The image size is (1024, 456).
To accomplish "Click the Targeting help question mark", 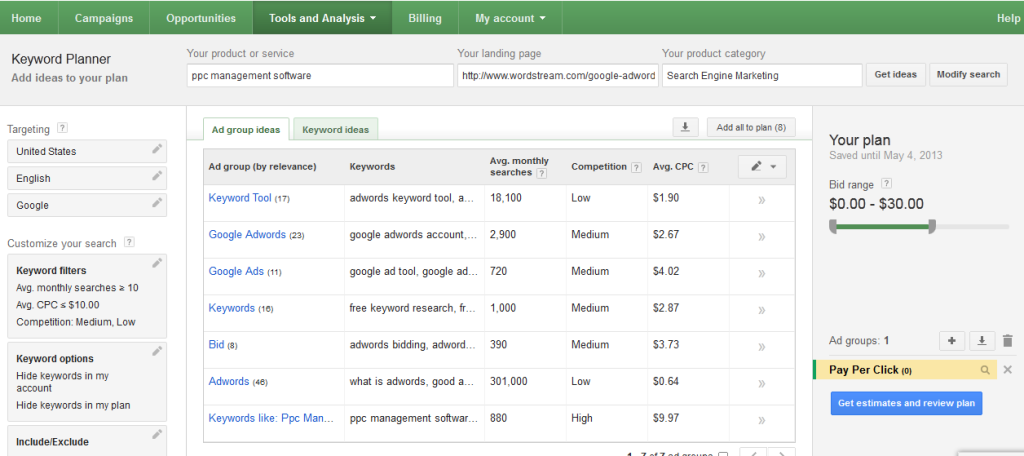I will (62, 128).
